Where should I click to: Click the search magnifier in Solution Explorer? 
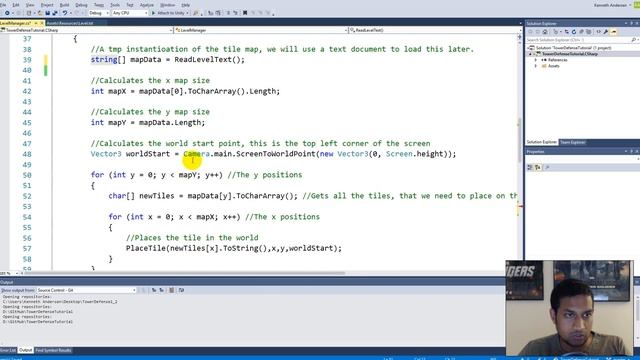click(x=633, y=40)
